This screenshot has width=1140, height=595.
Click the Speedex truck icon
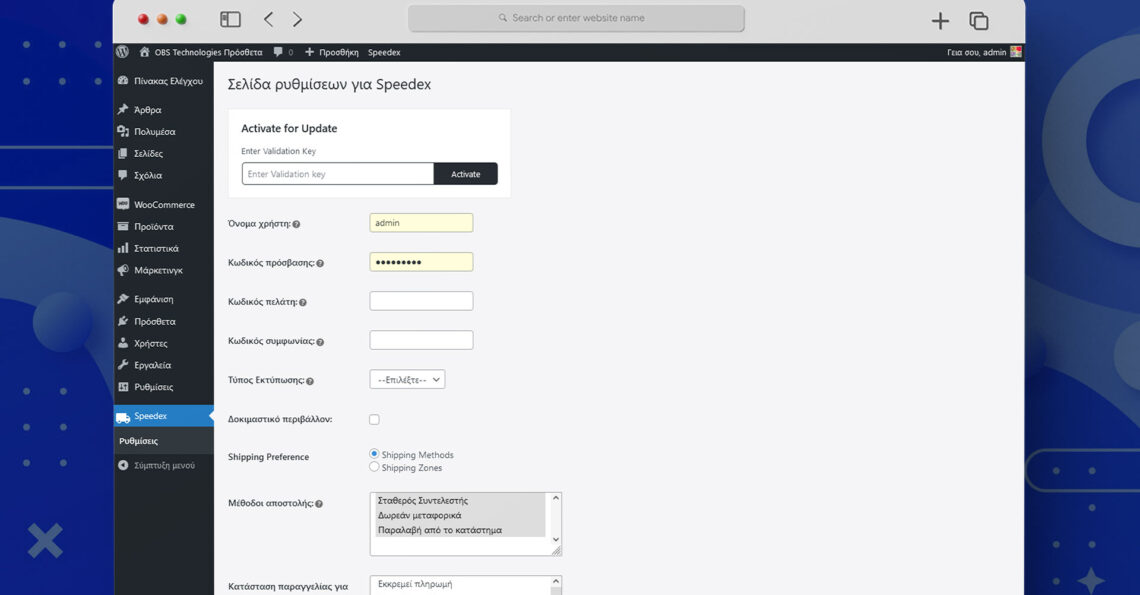123,417
